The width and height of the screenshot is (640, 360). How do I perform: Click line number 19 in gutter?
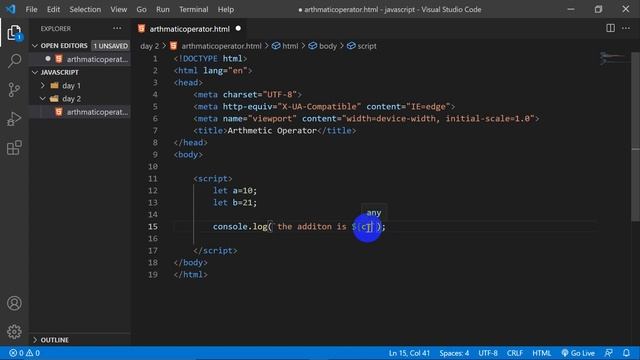click(x=153, y=275)
